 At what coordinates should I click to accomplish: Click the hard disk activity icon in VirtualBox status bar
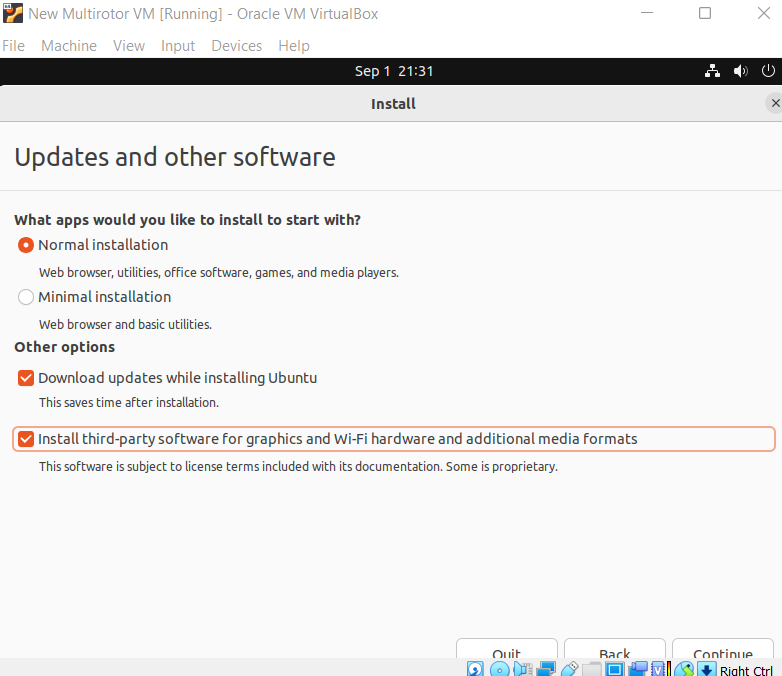point(475,669)
